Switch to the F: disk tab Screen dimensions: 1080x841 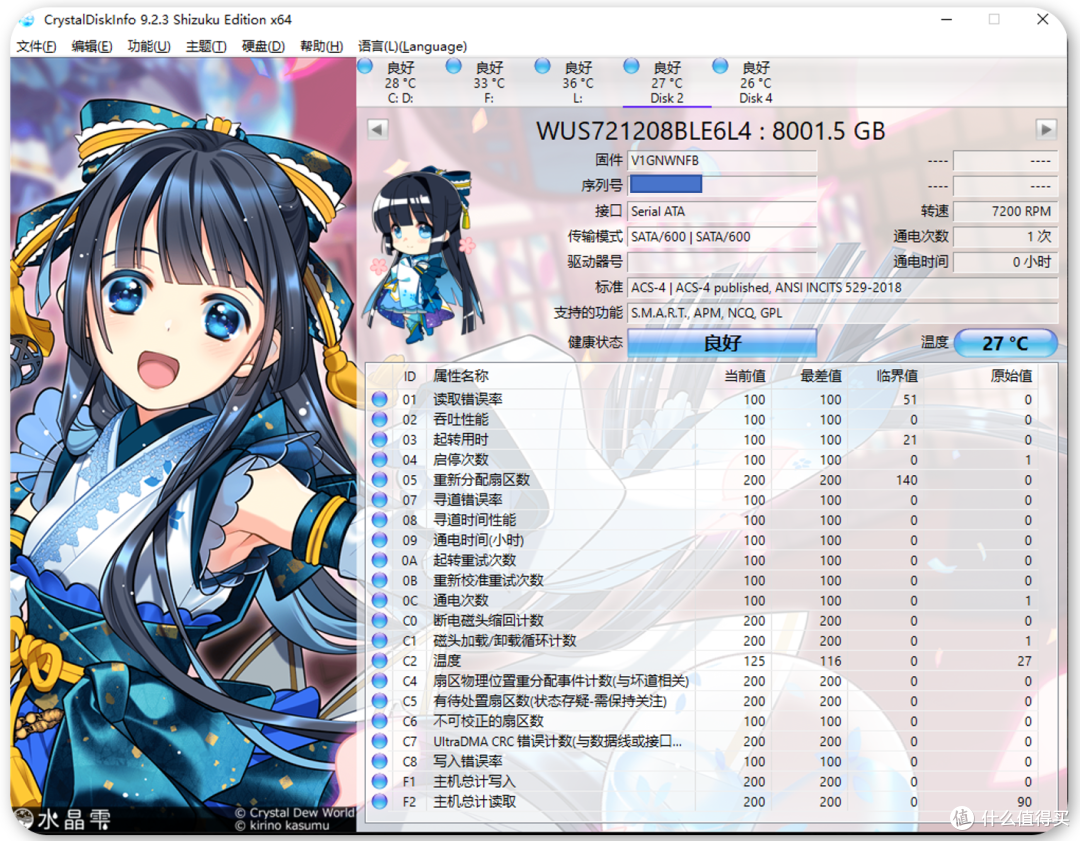(489, 82)
